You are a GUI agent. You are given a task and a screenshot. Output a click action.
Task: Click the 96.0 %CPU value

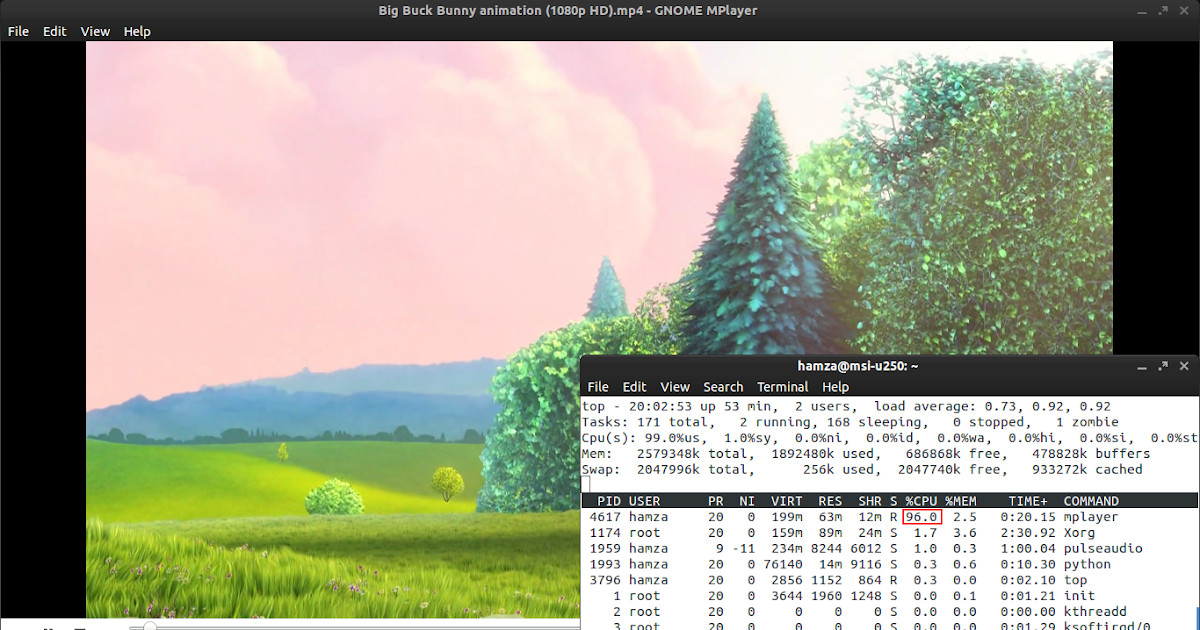pos(921,517)
